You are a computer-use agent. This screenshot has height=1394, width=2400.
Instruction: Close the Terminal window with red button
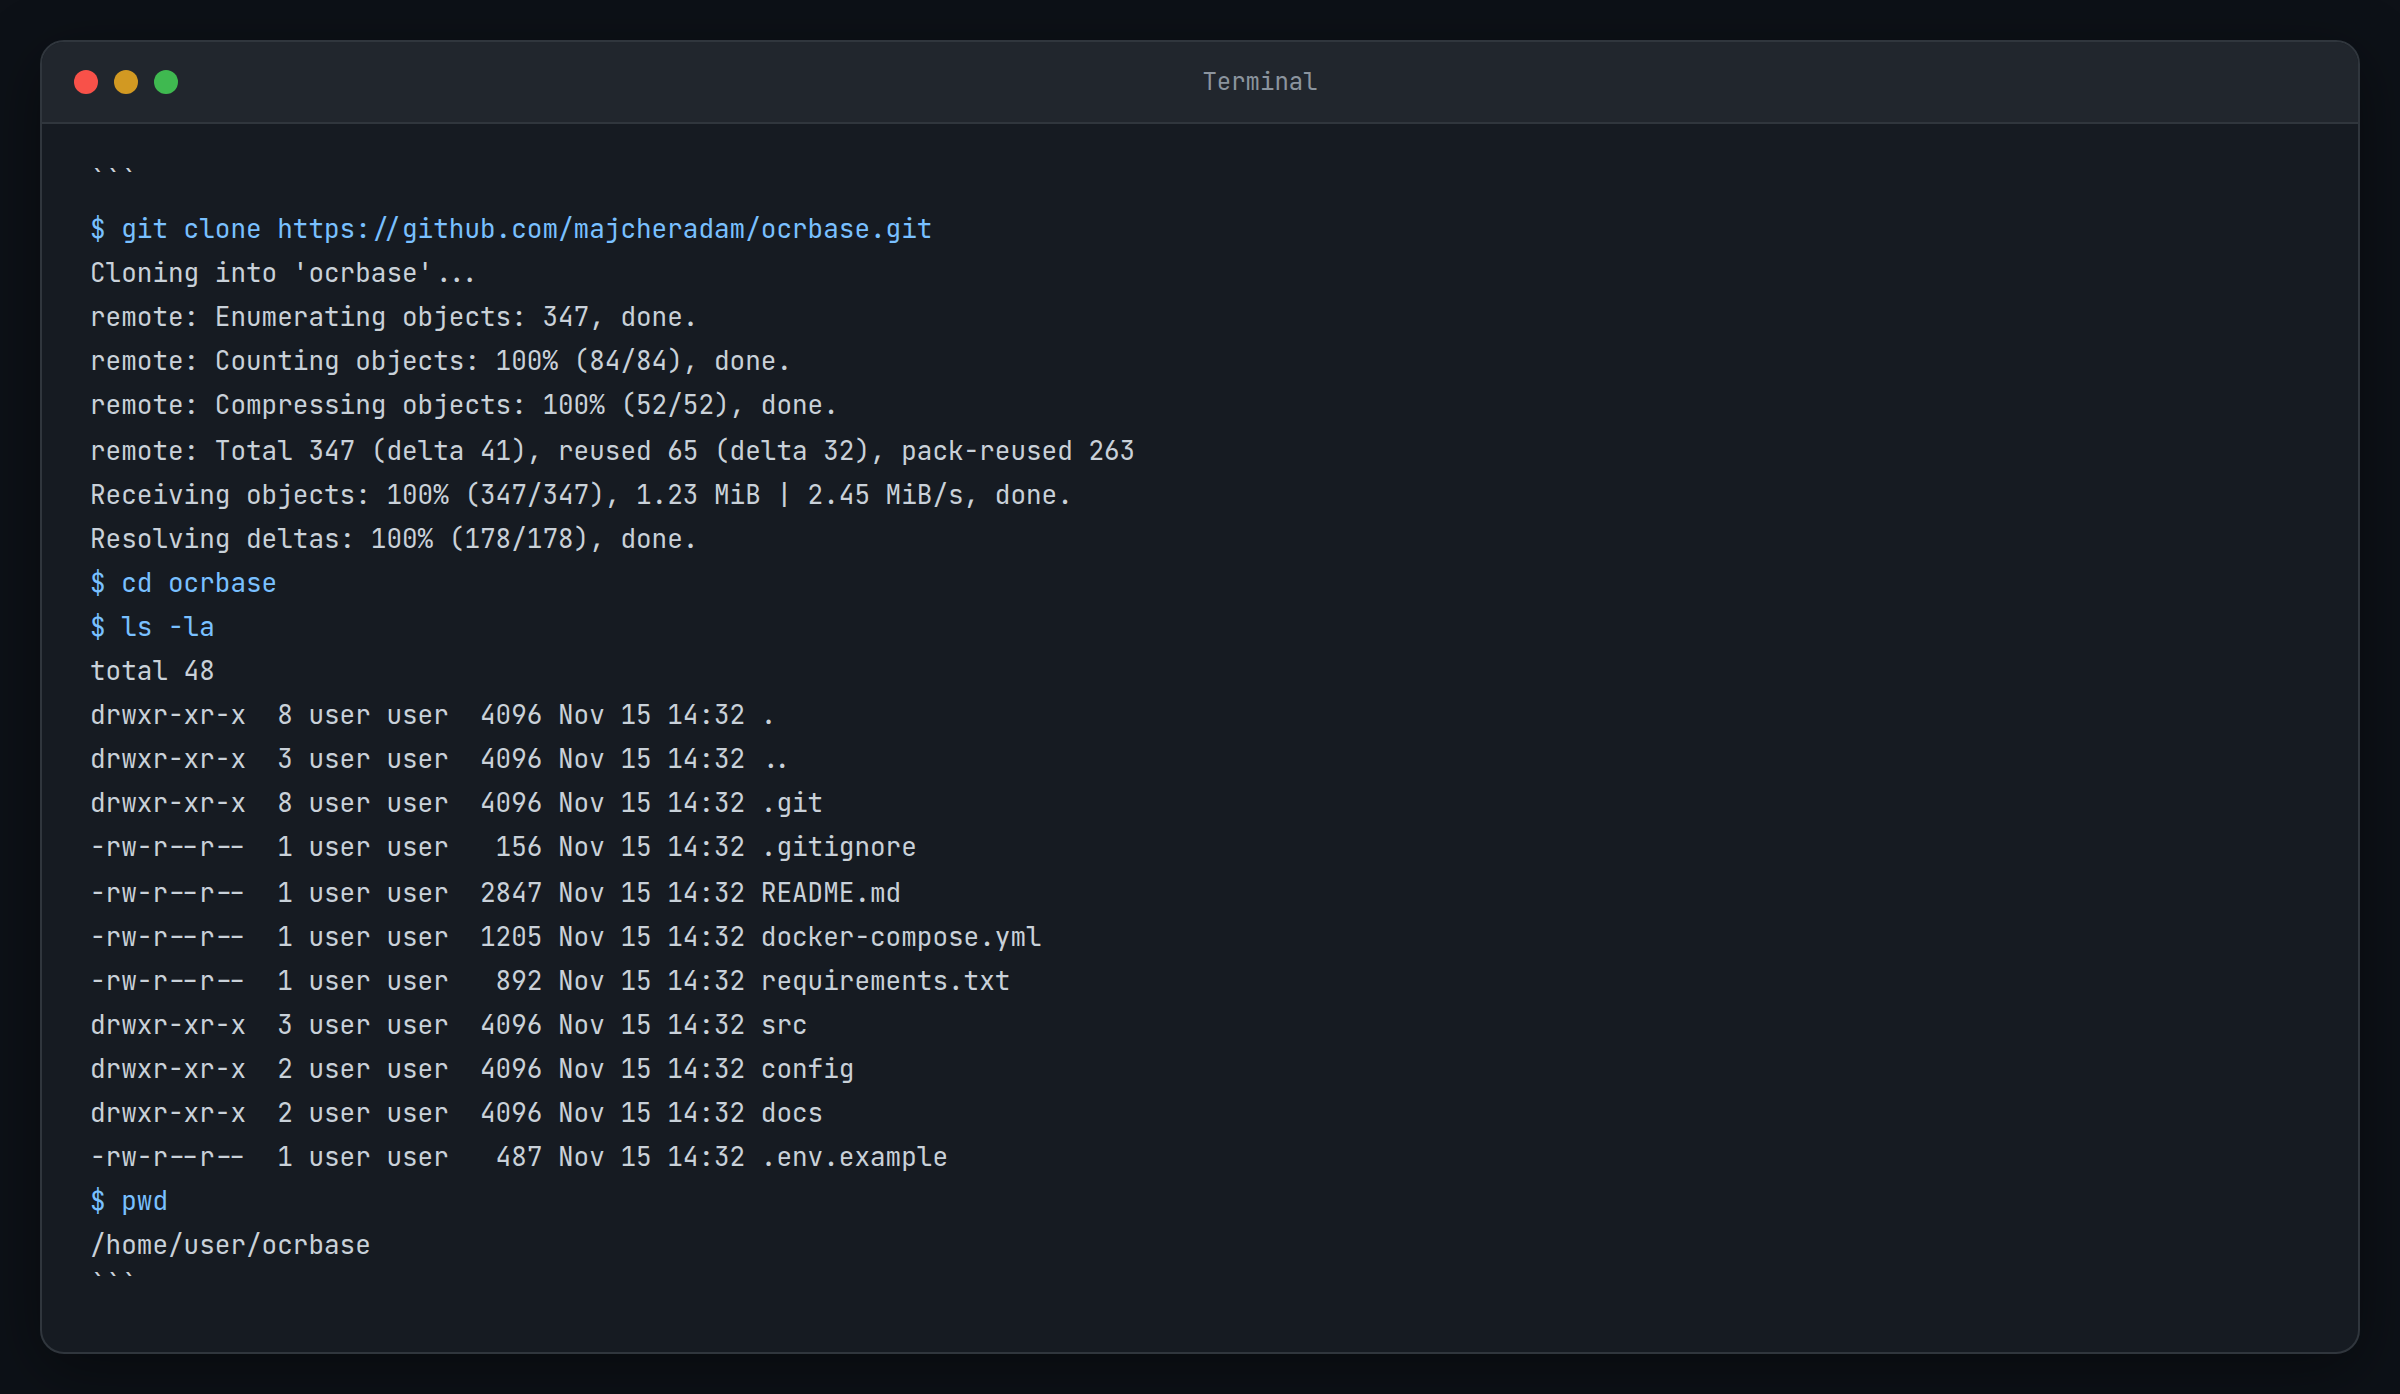tap(86, 82)
